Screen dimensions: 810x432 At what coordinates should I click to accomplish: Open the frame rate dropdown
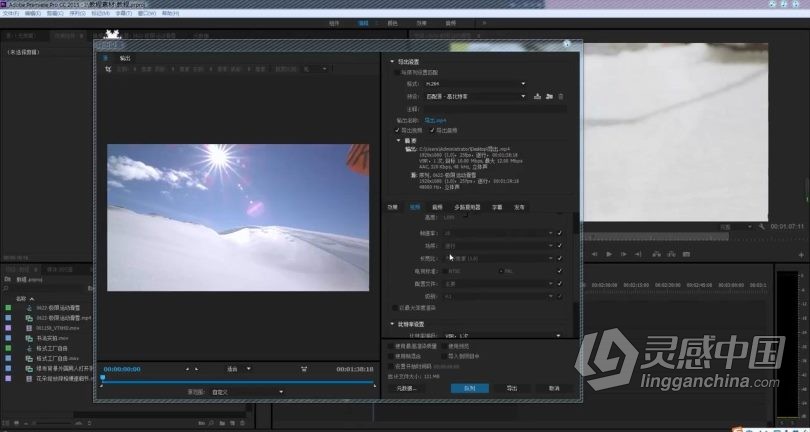pyautogui.click(x=498, y=233)
